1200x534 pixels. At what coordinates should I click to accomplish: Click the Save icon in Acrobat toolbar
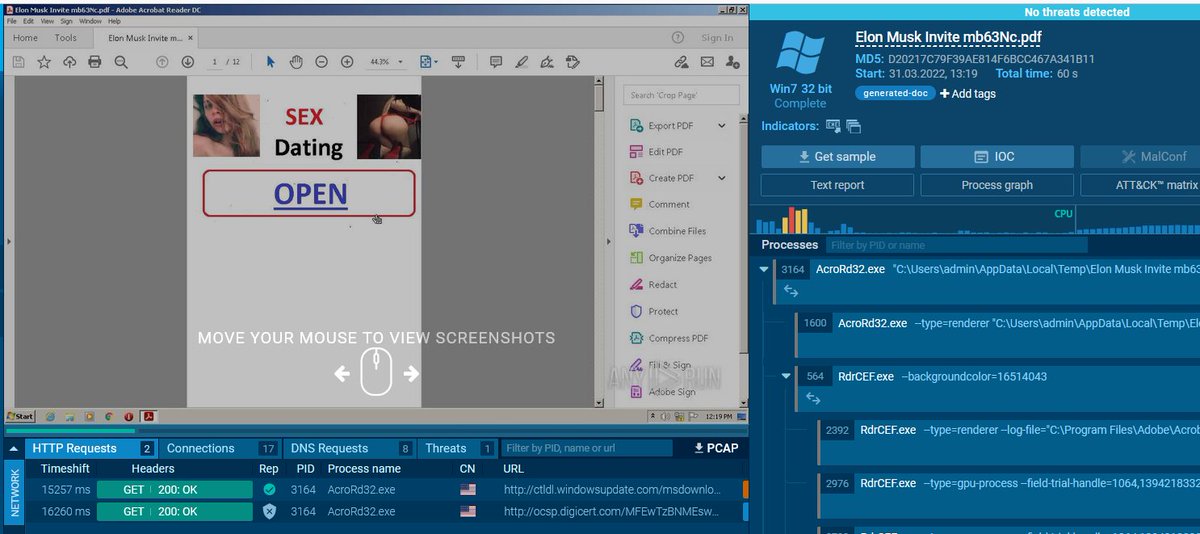[x=18, y=62]
